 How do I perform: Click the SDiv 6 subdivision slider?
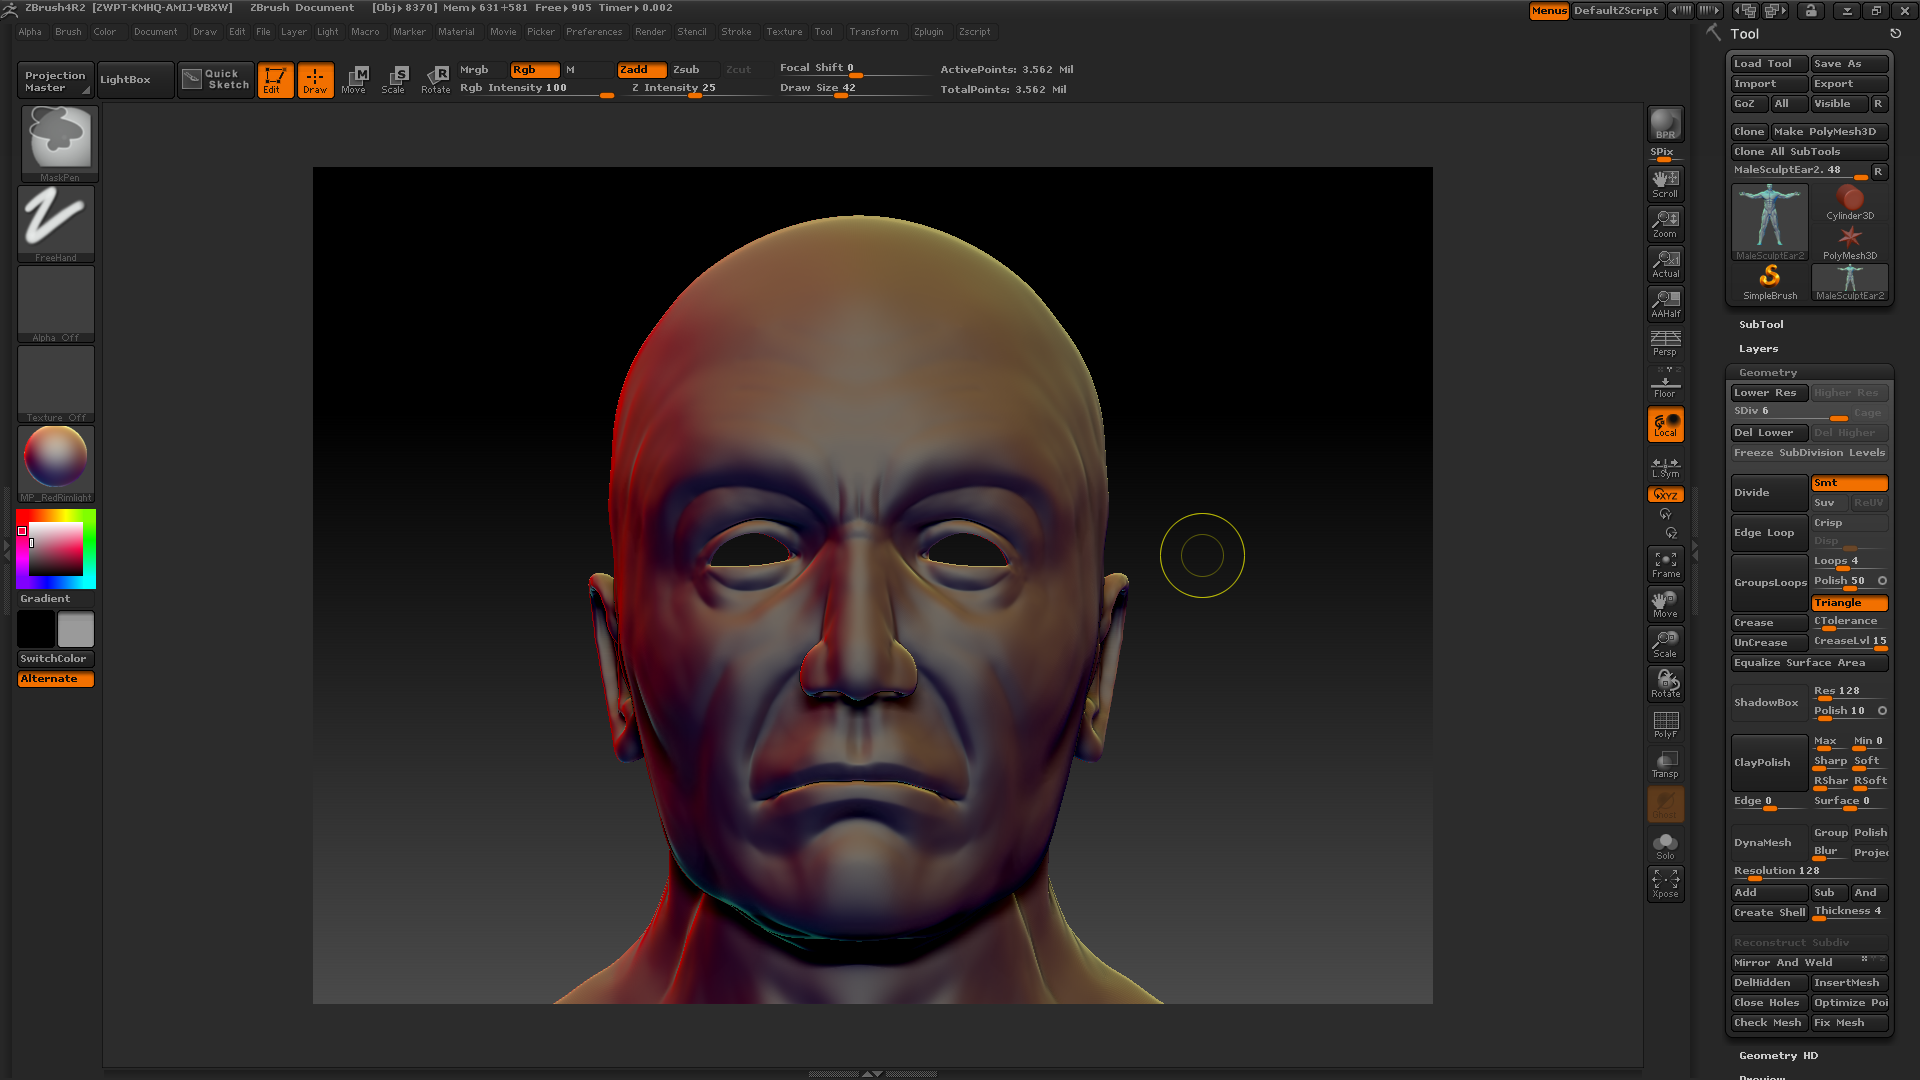pos(1790,413)
